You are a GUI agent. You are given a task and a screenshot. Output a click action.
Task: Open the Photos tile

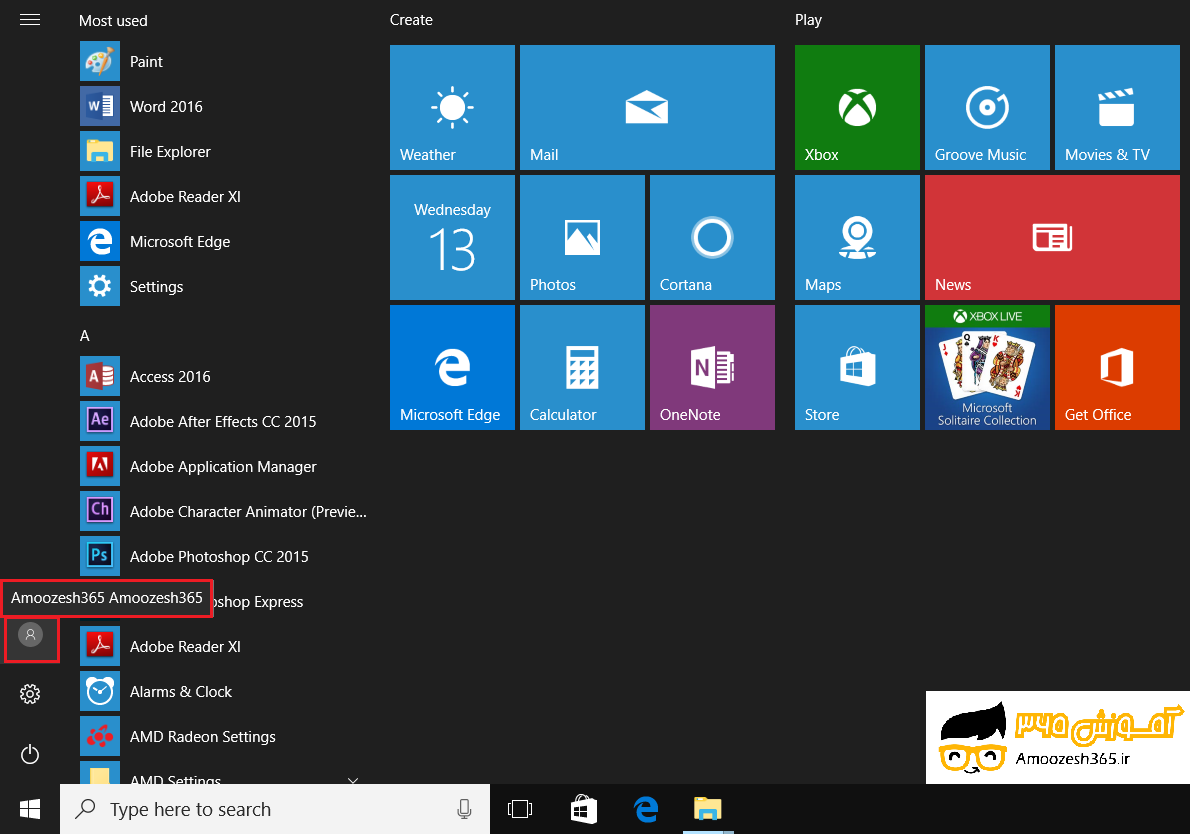[582, 238]
